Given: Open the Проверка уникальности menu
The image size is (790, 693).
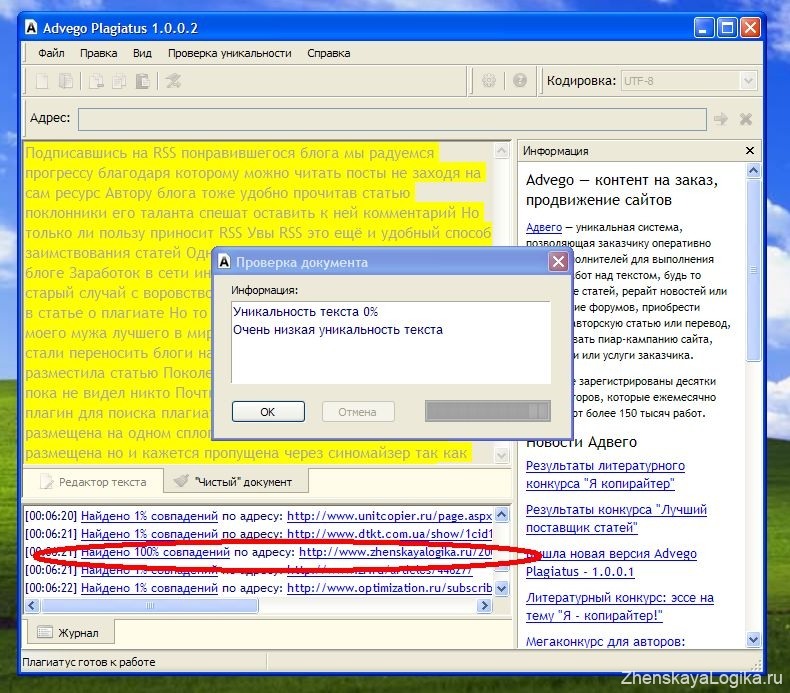Looking at the screenshot, I should 230,53.
